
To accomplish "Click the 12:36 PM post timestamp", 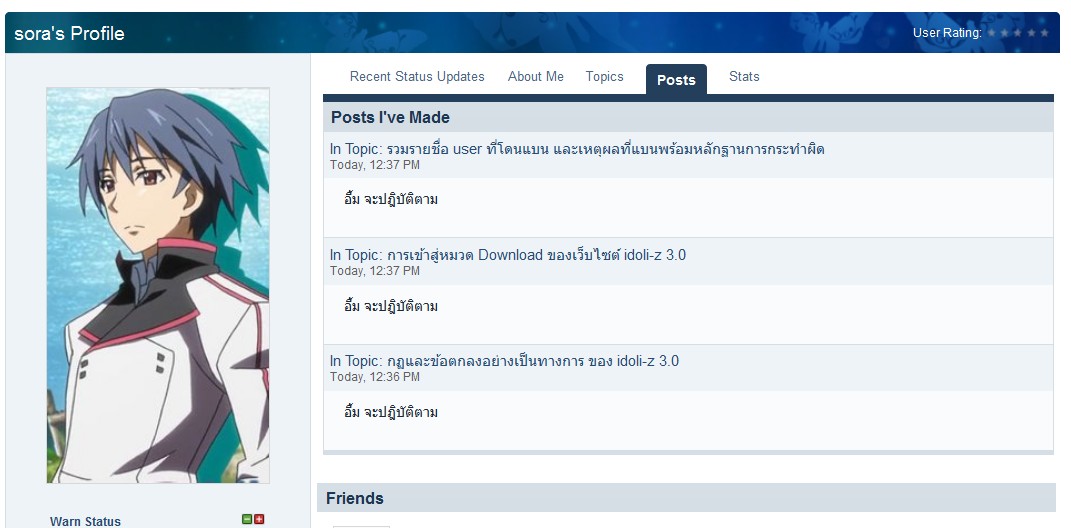I will (x=375, y=377).
